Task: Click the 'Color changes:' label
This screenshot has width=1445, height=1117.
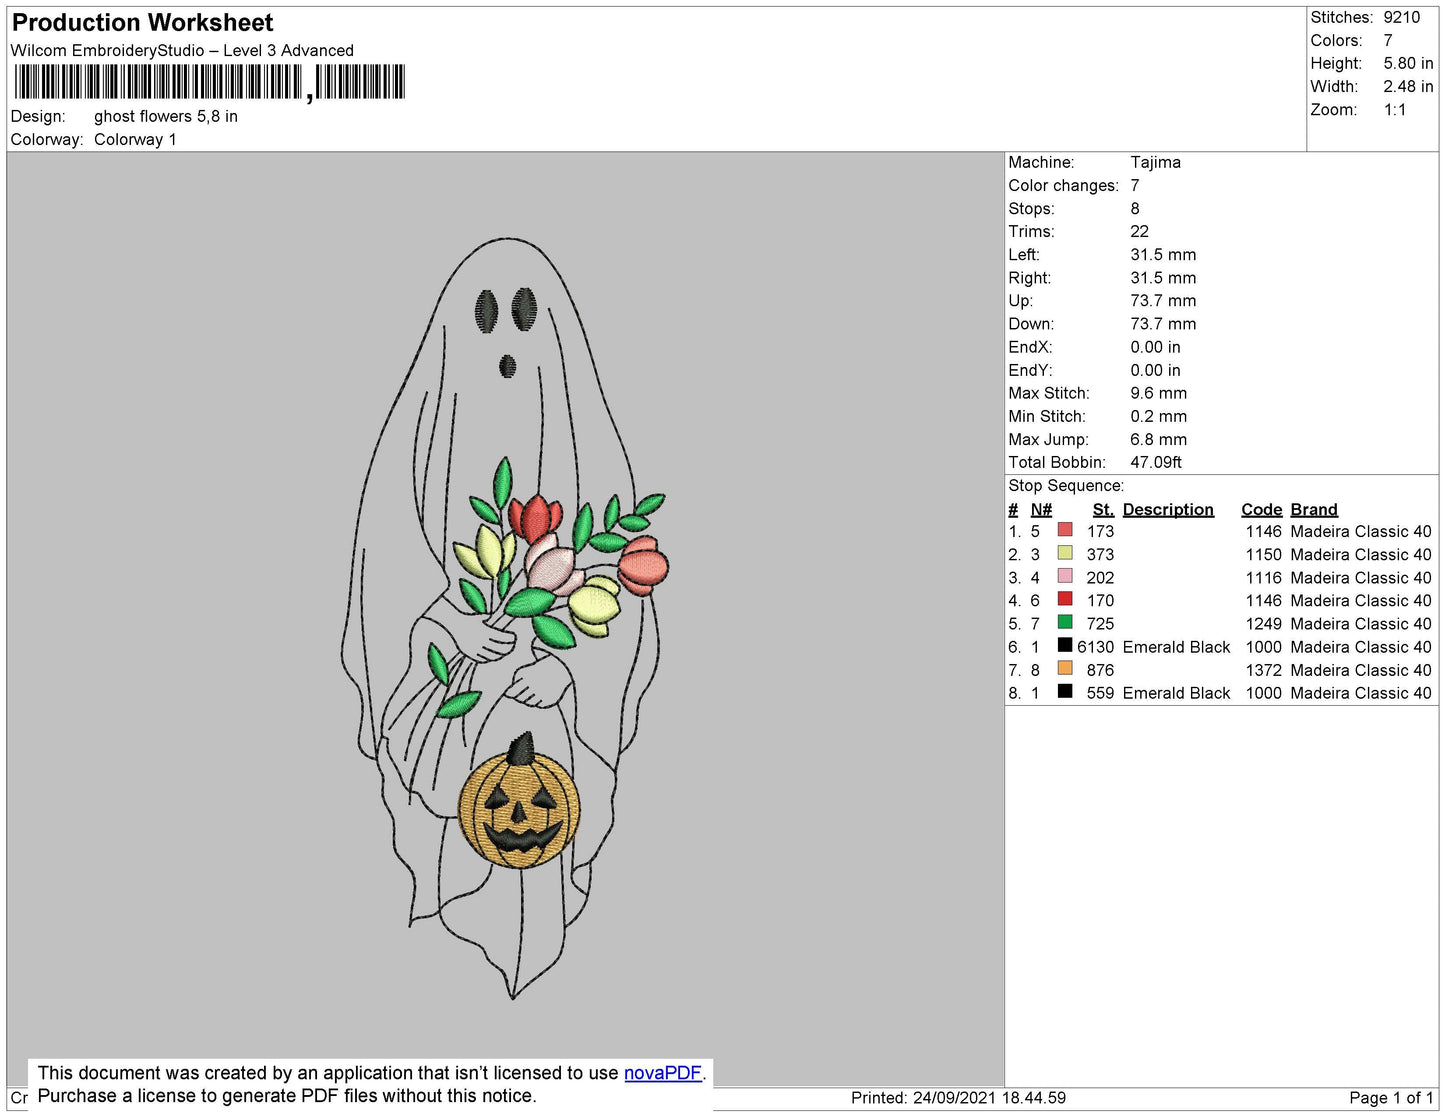Action: (1063, 185)
